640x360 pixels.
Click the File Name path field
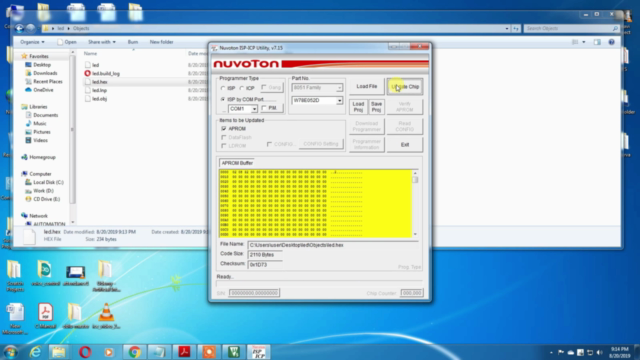tap(333, 245)
